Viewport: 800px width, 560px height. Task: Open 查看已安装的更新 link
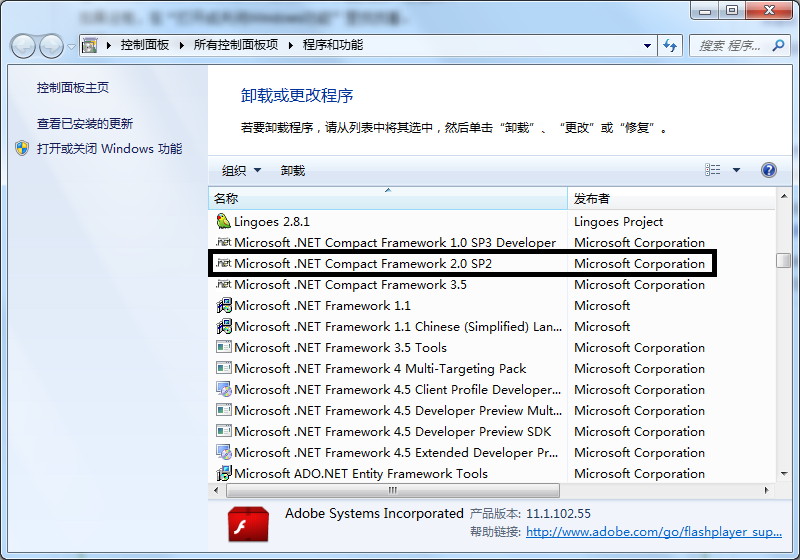[x=85, y=123]
